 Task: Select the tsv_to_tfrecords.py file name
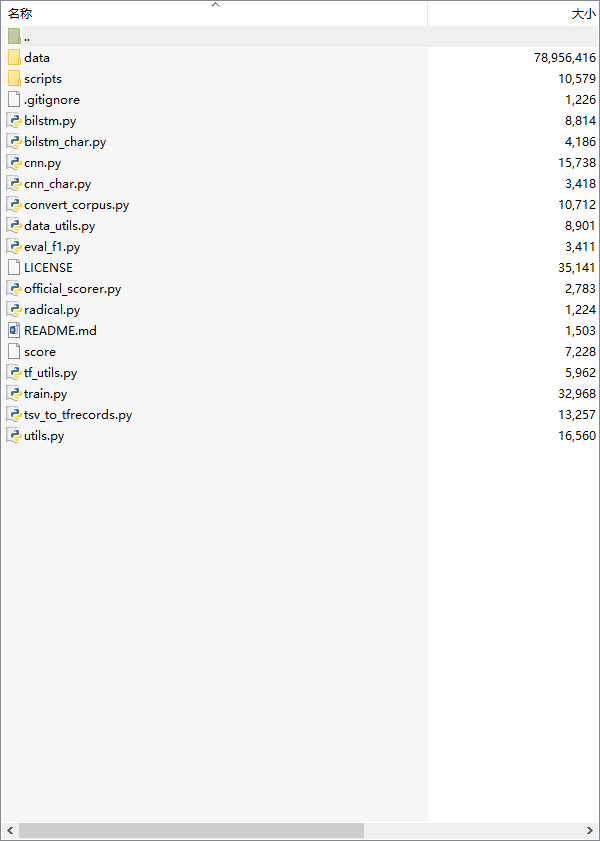[78, 415]
